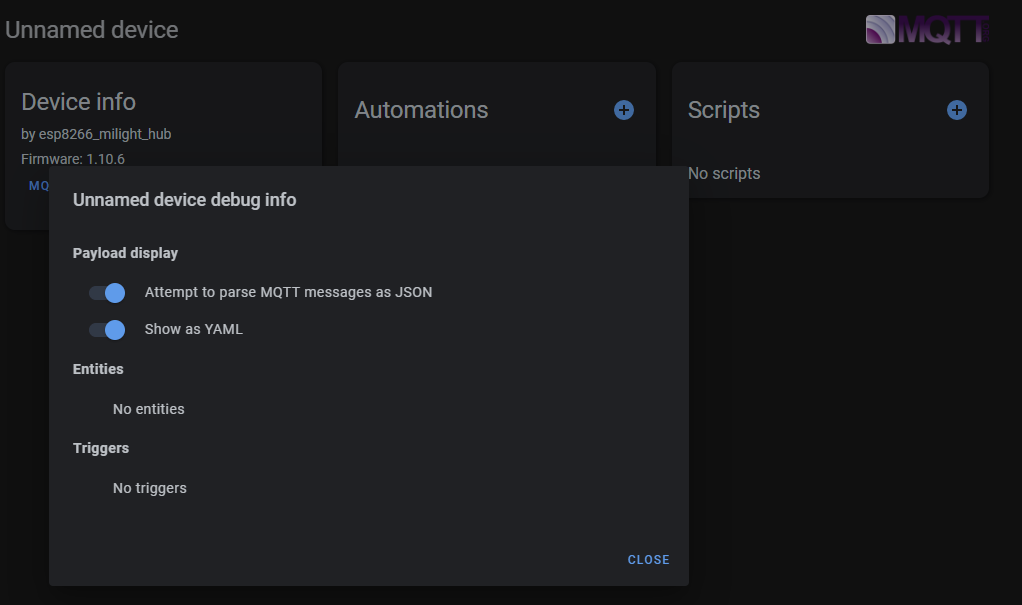Click the Unnamed device page title
This screenshot has width=1022, height=605.
point(92,30)
